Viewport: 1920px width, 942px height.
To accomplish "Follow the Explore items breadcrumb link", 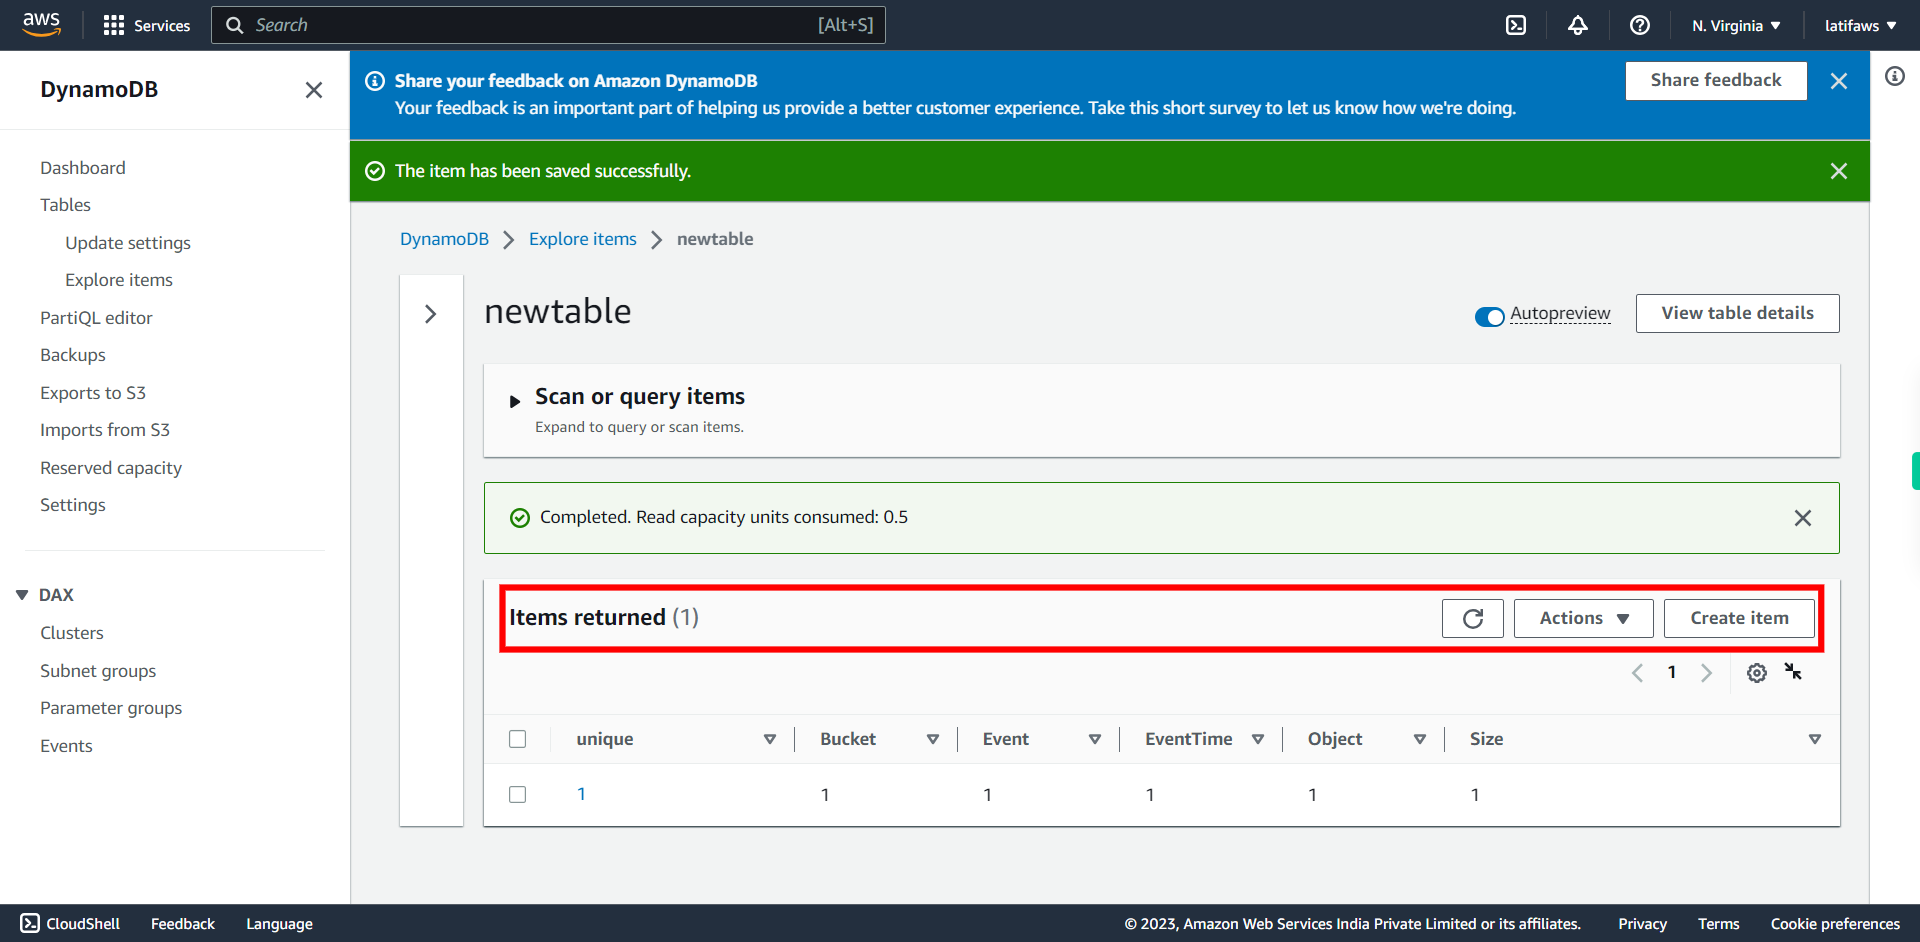I will pos(583,239).
